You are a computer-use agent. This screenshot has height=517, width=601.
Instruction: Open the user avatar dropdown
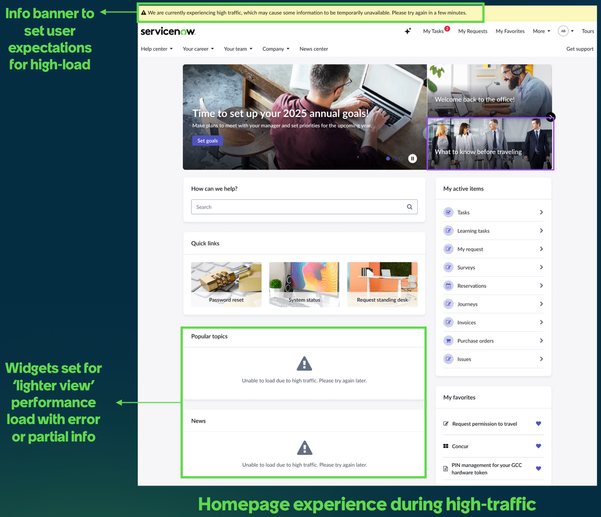(x=566, y=31)
